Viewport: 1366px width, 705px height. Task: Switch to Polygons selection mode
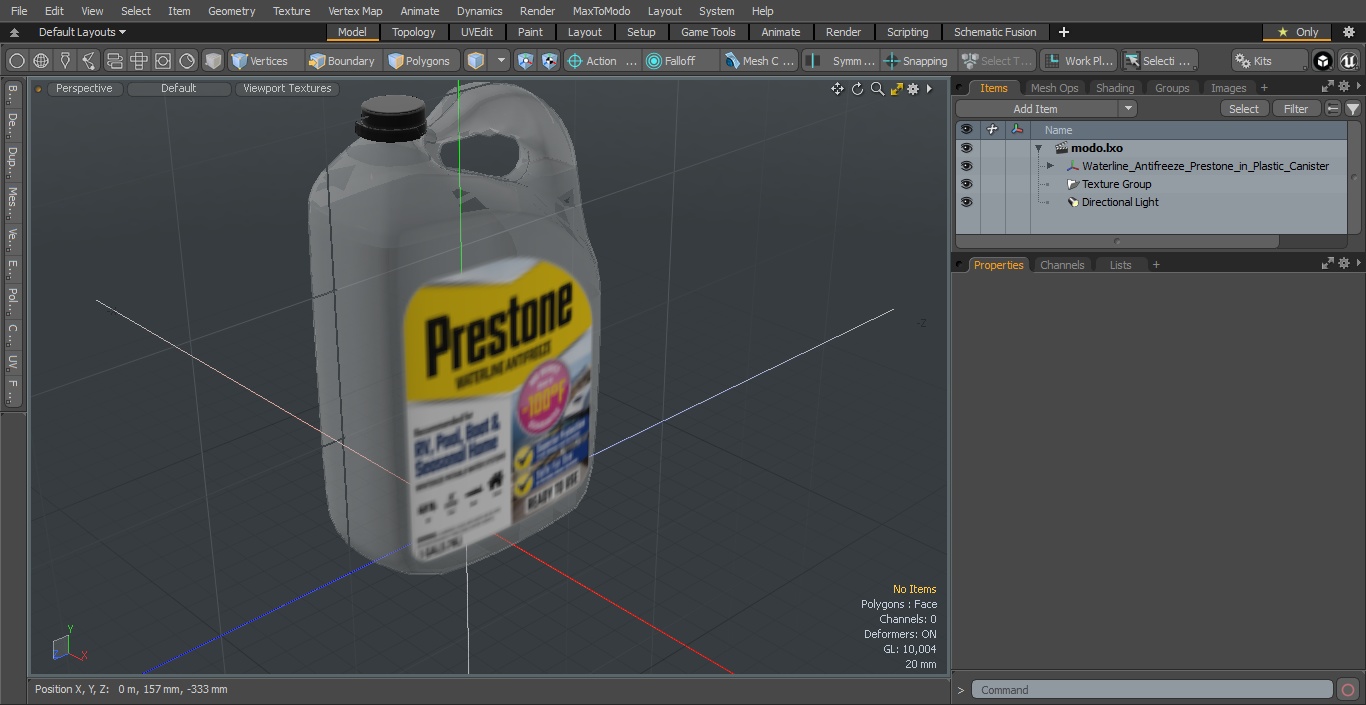[421, 61]
